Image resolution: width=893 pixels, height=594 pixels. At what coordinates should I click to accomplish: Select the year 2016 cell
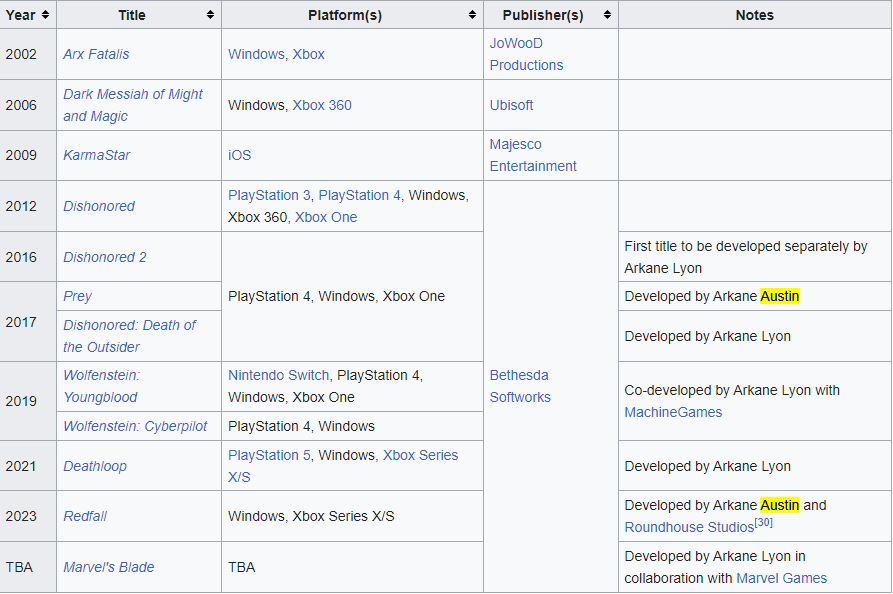pyautogui.click(x=28, y=257)
